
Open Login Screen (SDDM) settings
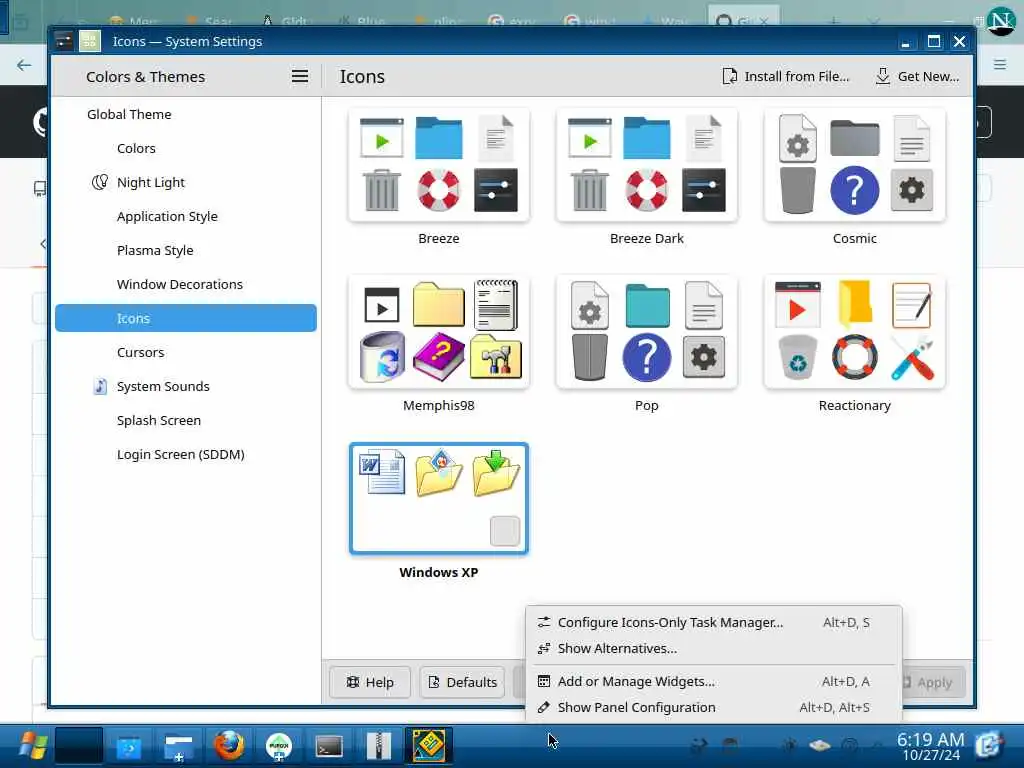point(185,454)
